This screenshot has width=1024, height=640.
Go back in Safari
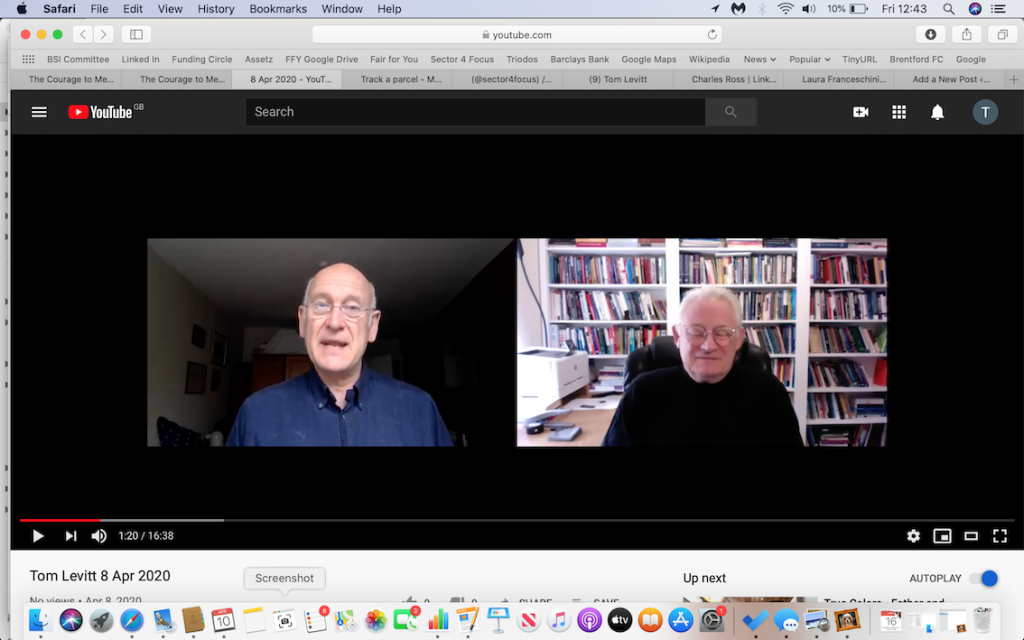[x=83, y=35]
